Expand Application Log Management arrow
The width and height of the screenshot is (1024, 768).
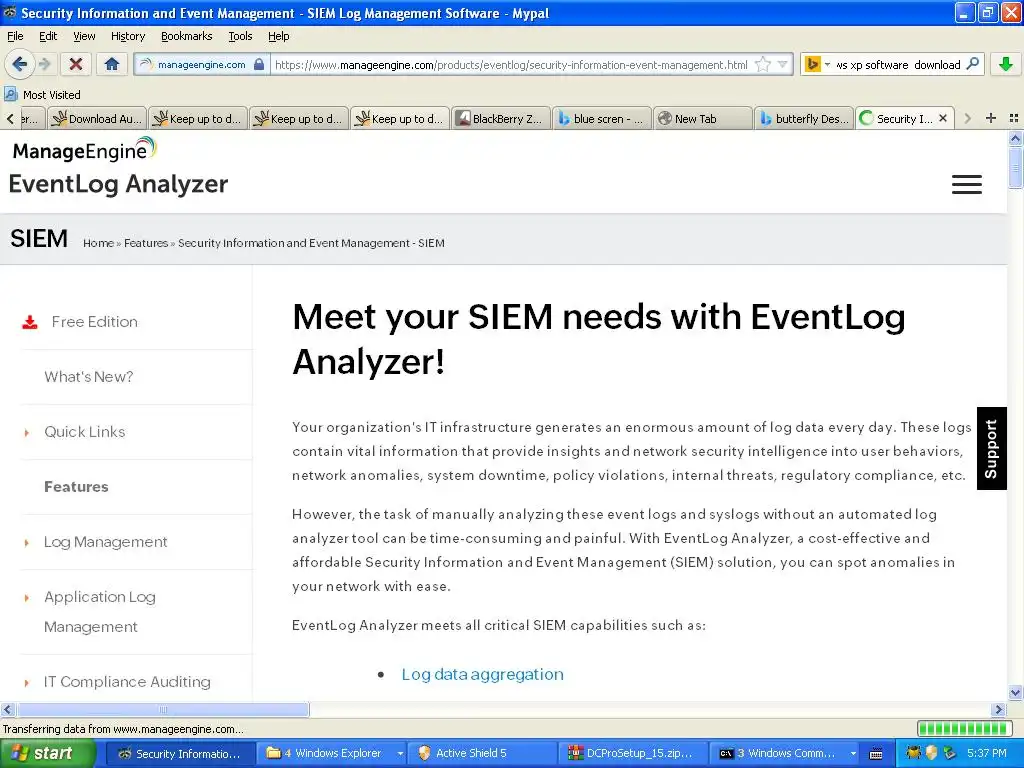pyautogui.click(x=27, y=598)
